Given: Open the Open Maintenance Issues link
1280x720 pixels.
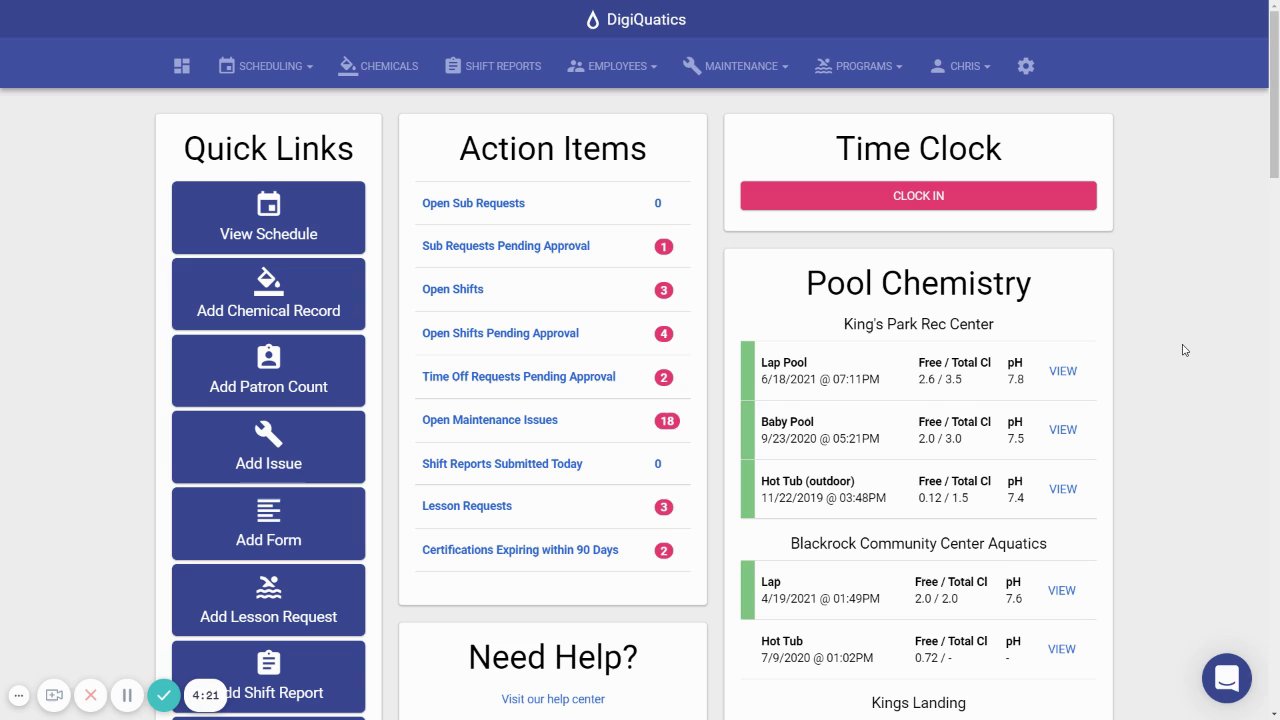Looking at the screenshot, I should point(490,420).
